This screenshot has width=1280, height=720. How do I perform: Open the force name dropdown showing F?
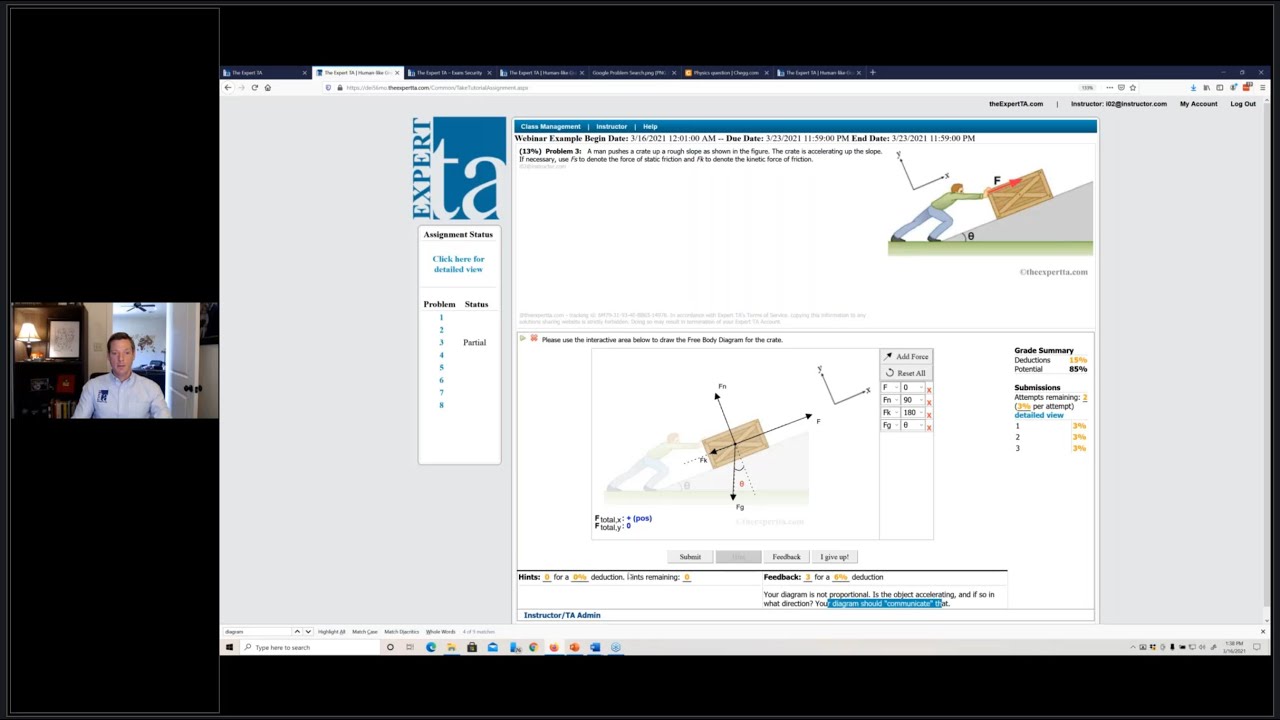[890, 387]
